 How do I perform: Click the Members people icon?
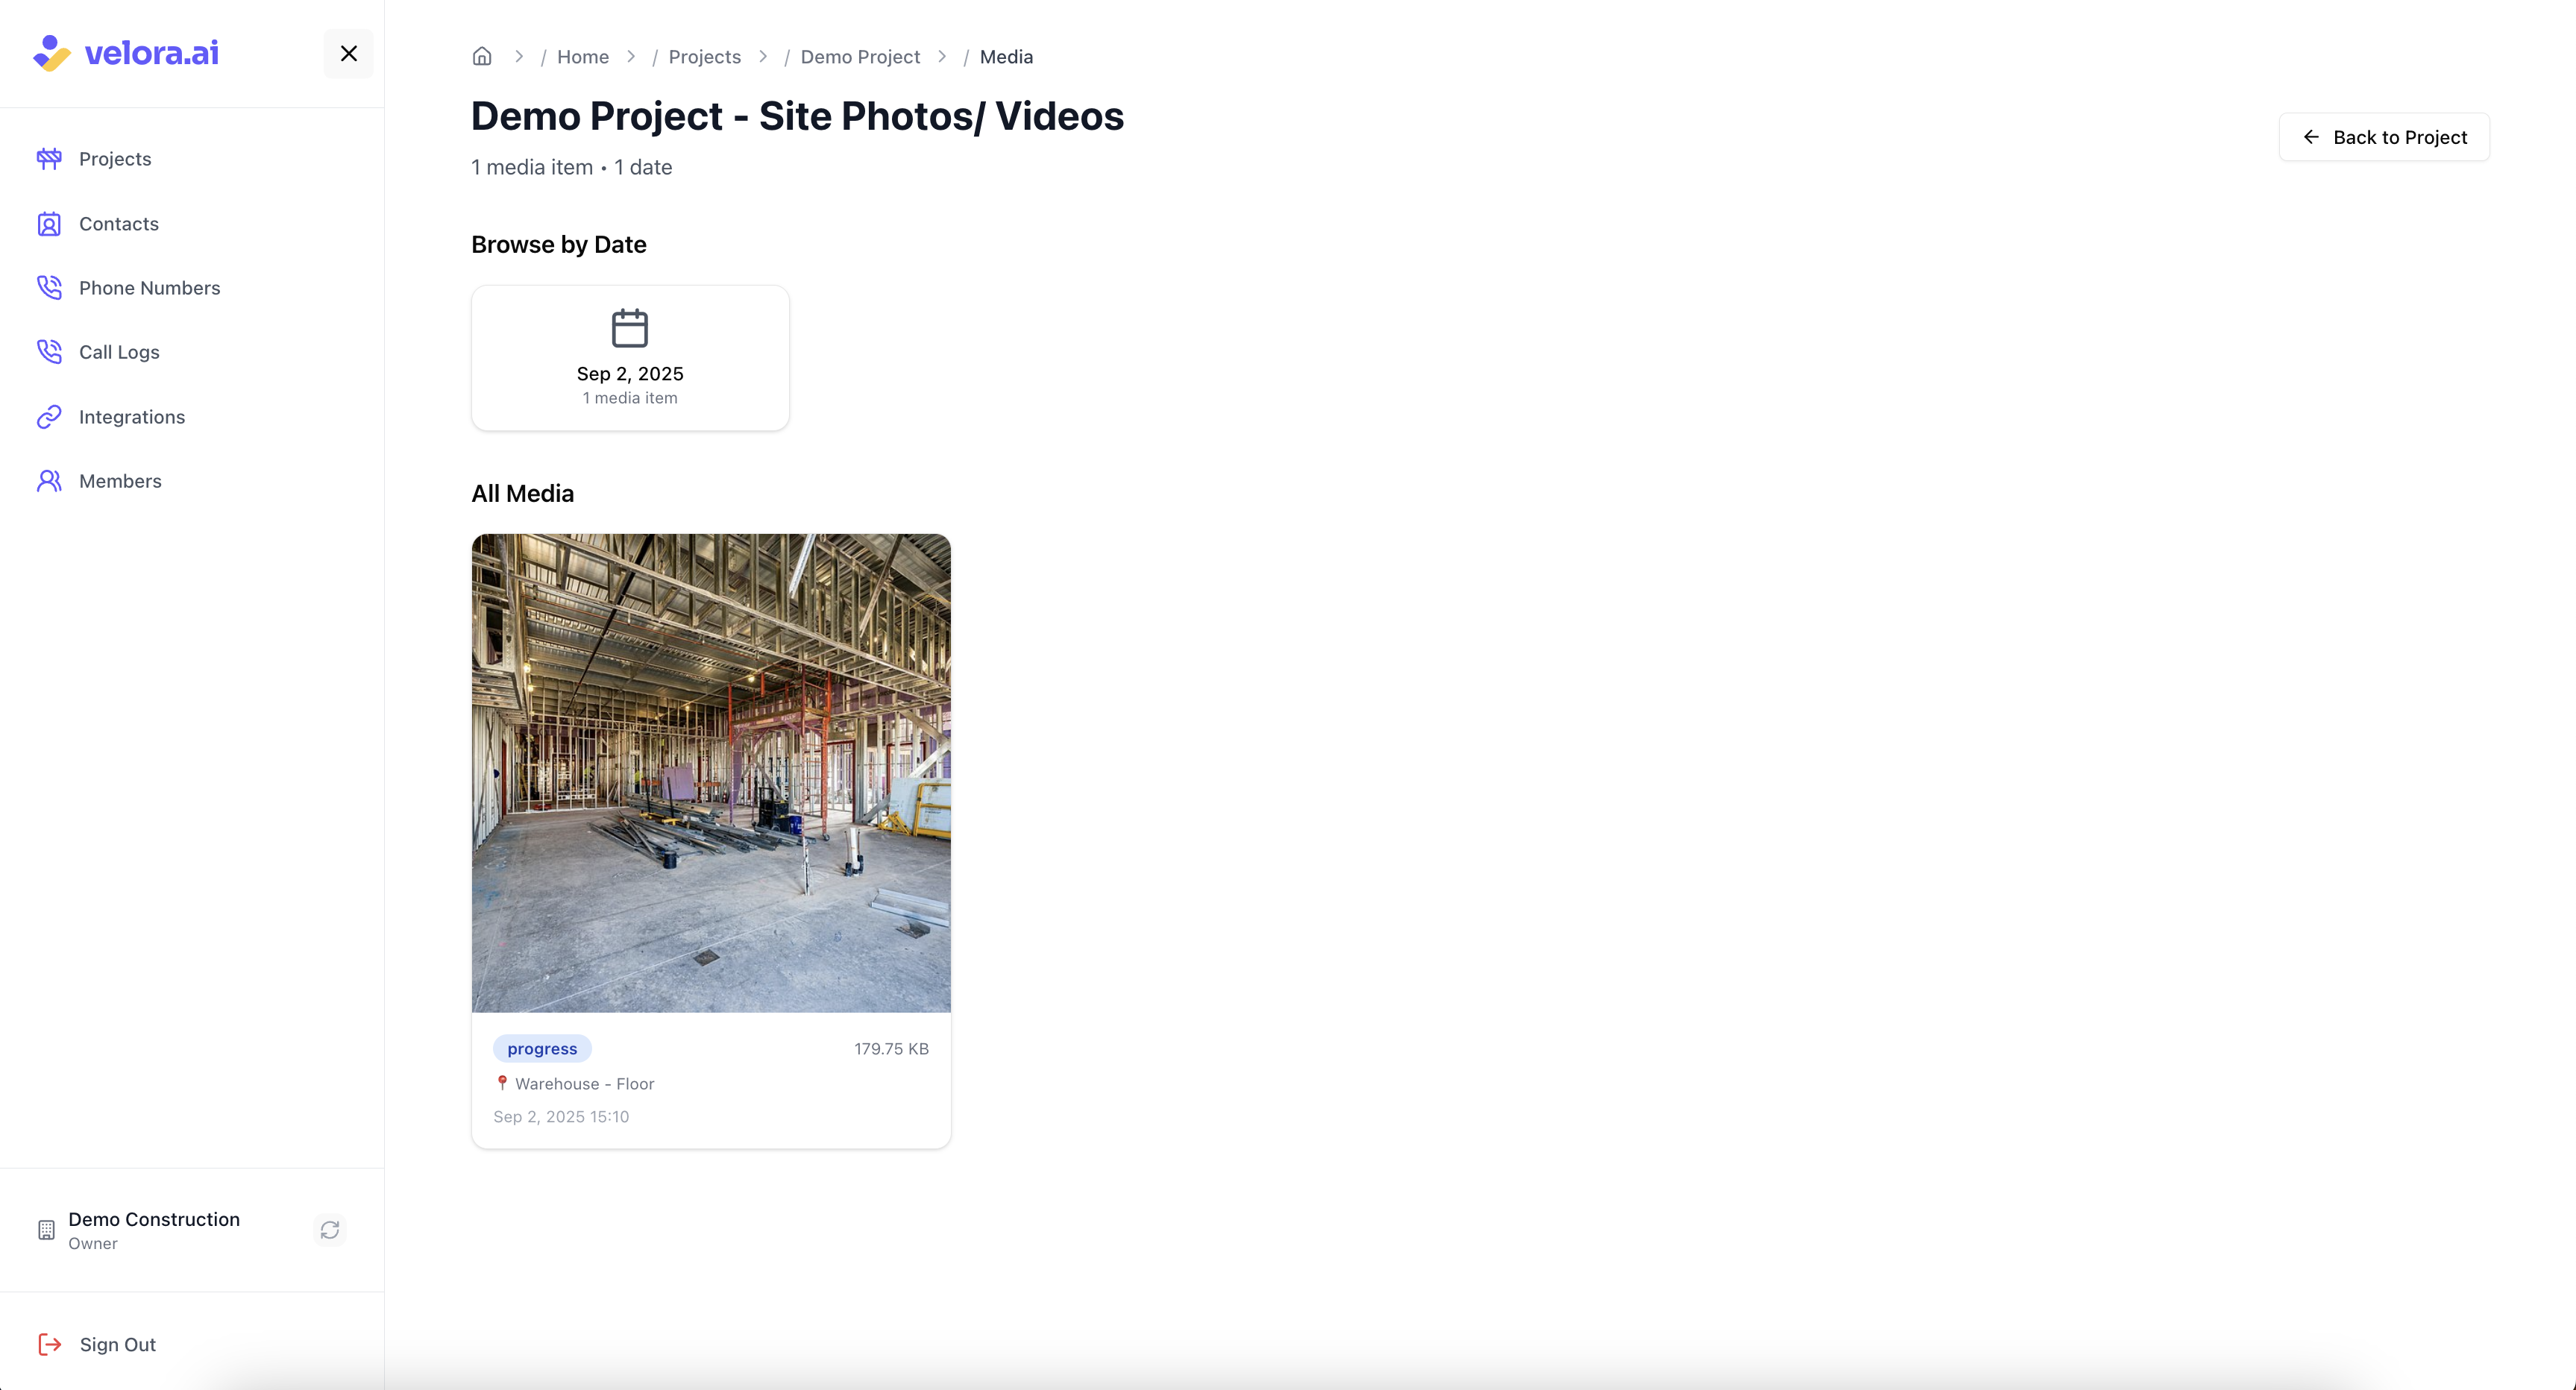pos(49,481)
